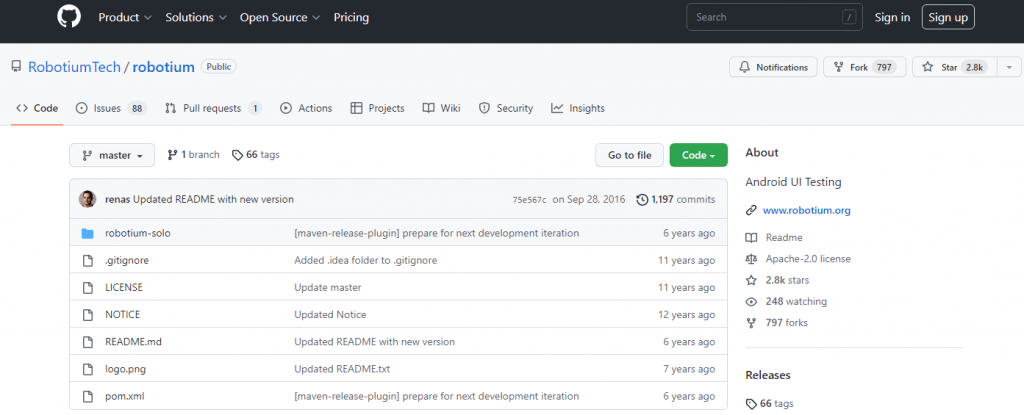Click the fork icon next to 797 forks
The height and width of the screenshot is (415, 1024).
[x=751, y=323]
